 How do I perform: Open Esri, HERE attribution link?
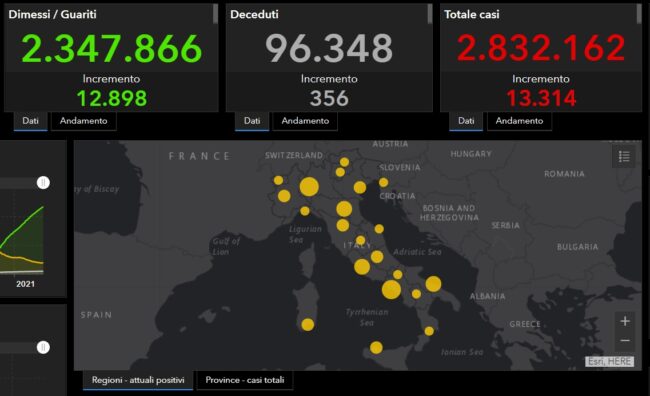click(x=610, y=362)
